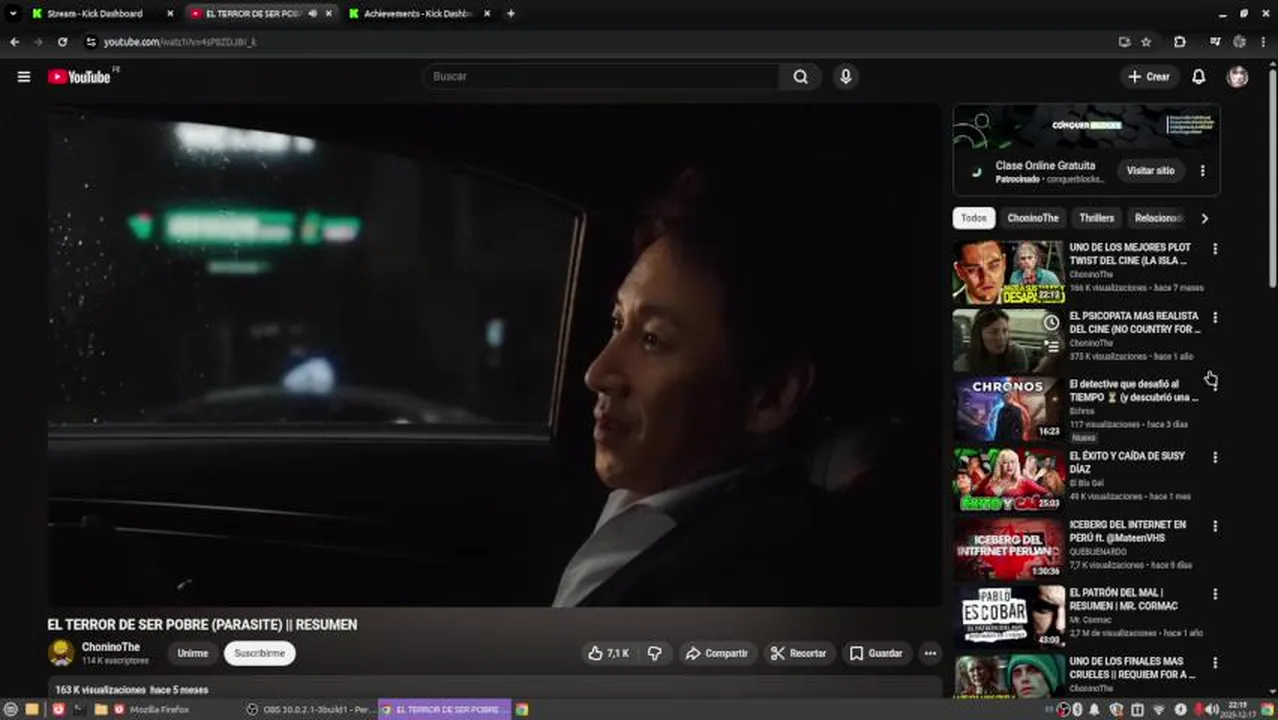
Task: Switch to OBS 30.0.2.1 taskbar window
Action: tap(312, 710)
